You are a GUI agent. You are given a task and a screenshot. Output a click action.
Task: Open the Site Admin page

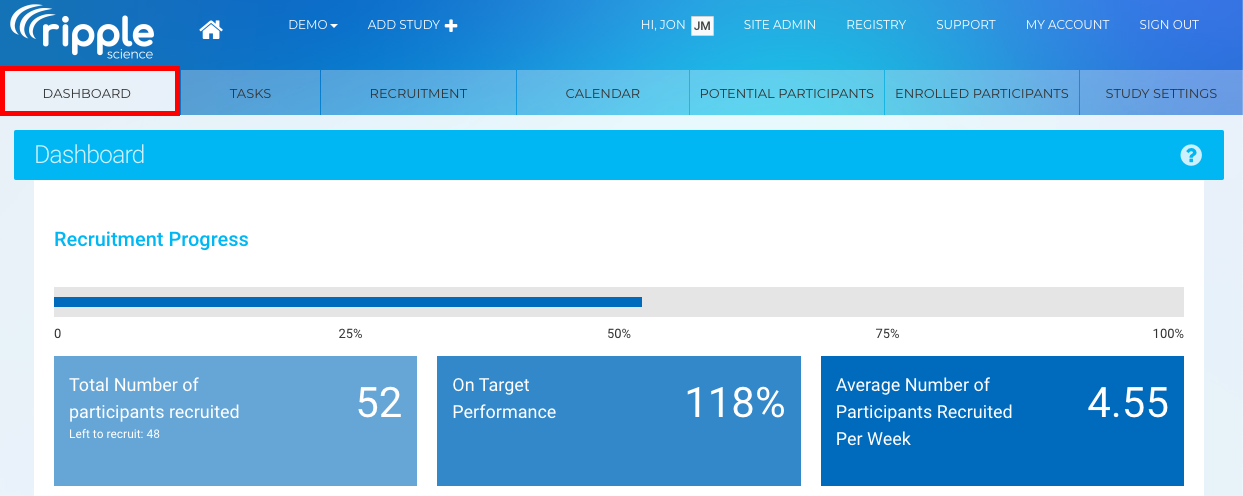779,25
